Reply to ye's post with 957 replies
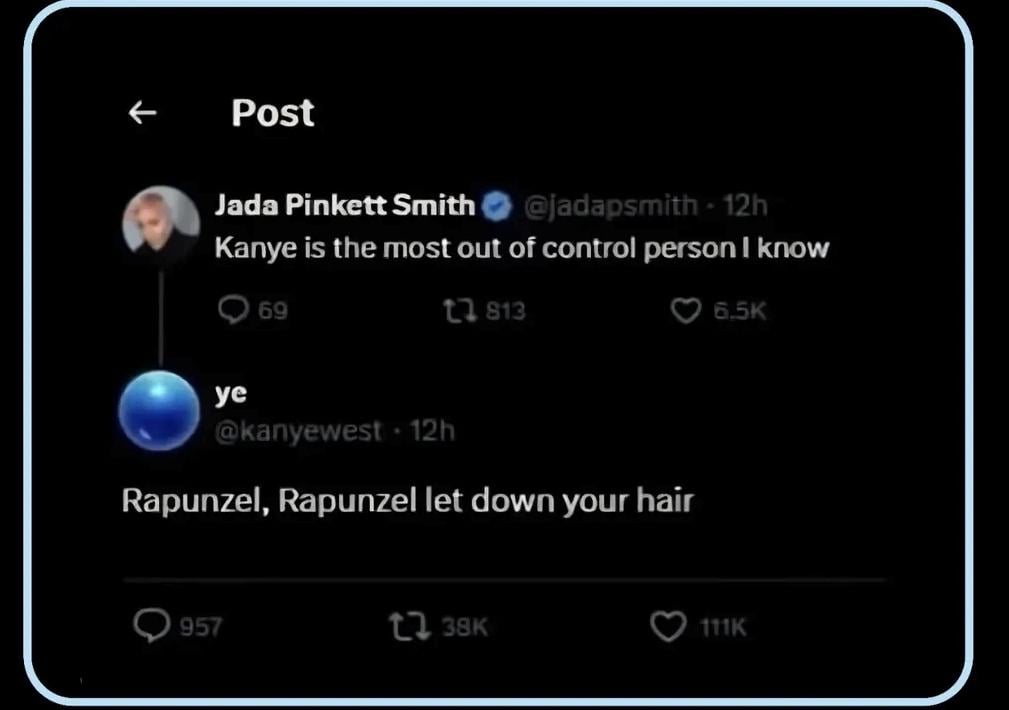The image size is (1009, 710). click(x=151, y=626)
